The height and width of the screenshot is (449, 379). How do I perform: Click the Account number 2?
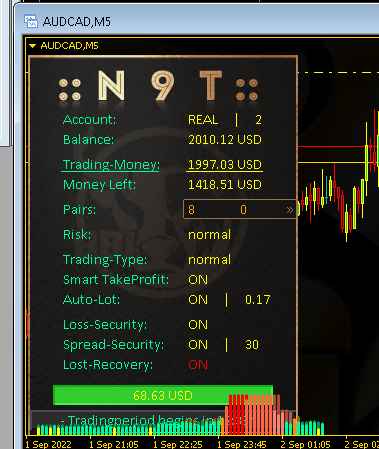(258, 120)
